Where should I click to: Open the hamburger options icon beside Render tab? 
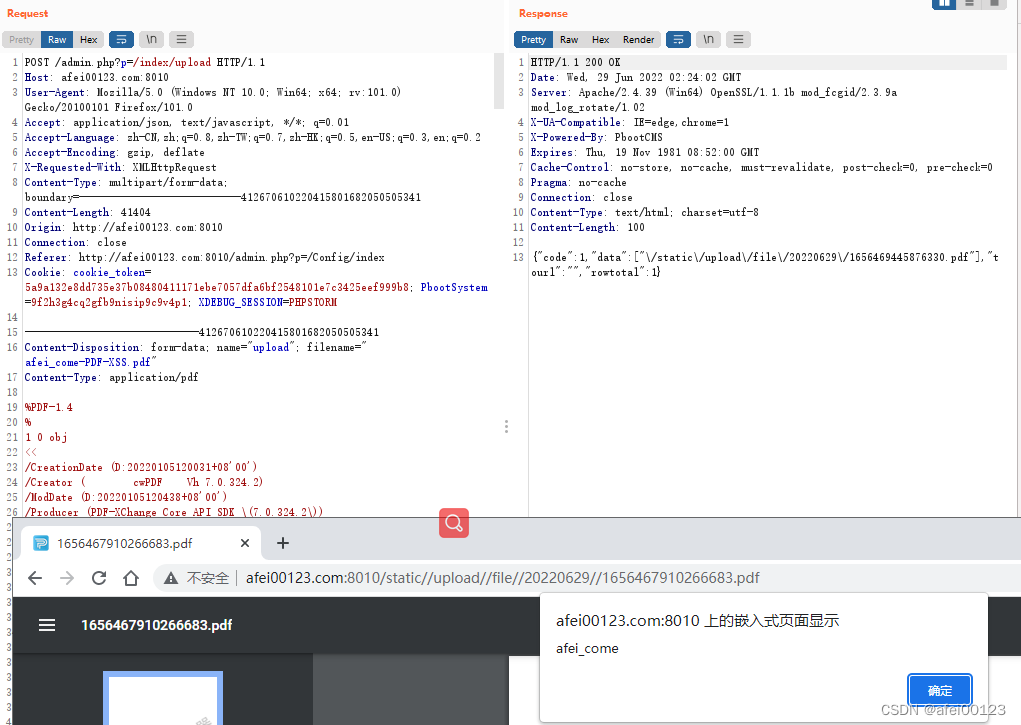736,39
